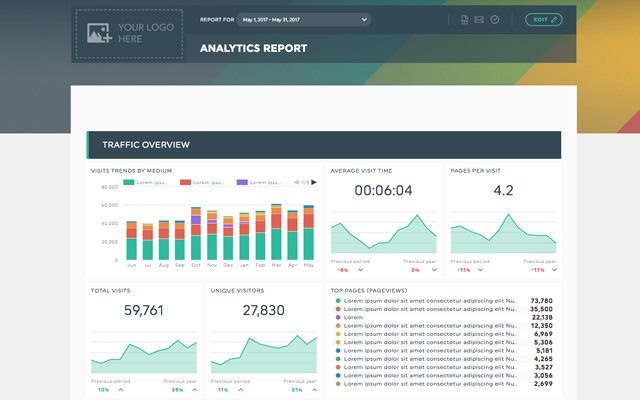Click the Unique Visitors area chart
The image size is (640, 400).
click(x=264, y=354)
